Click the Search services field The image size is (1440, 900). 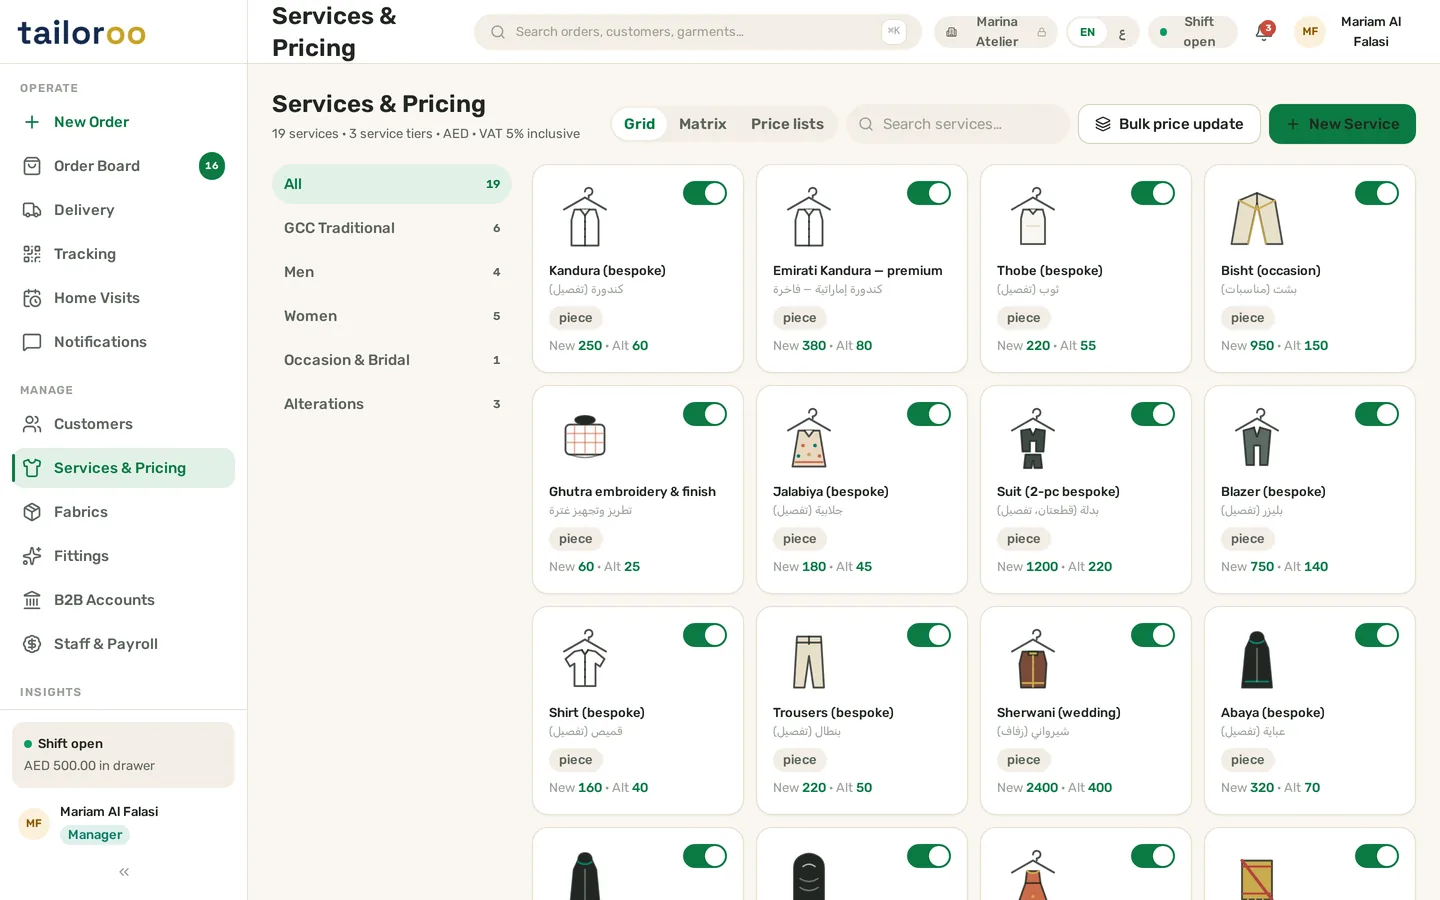(x=958, y=124)
